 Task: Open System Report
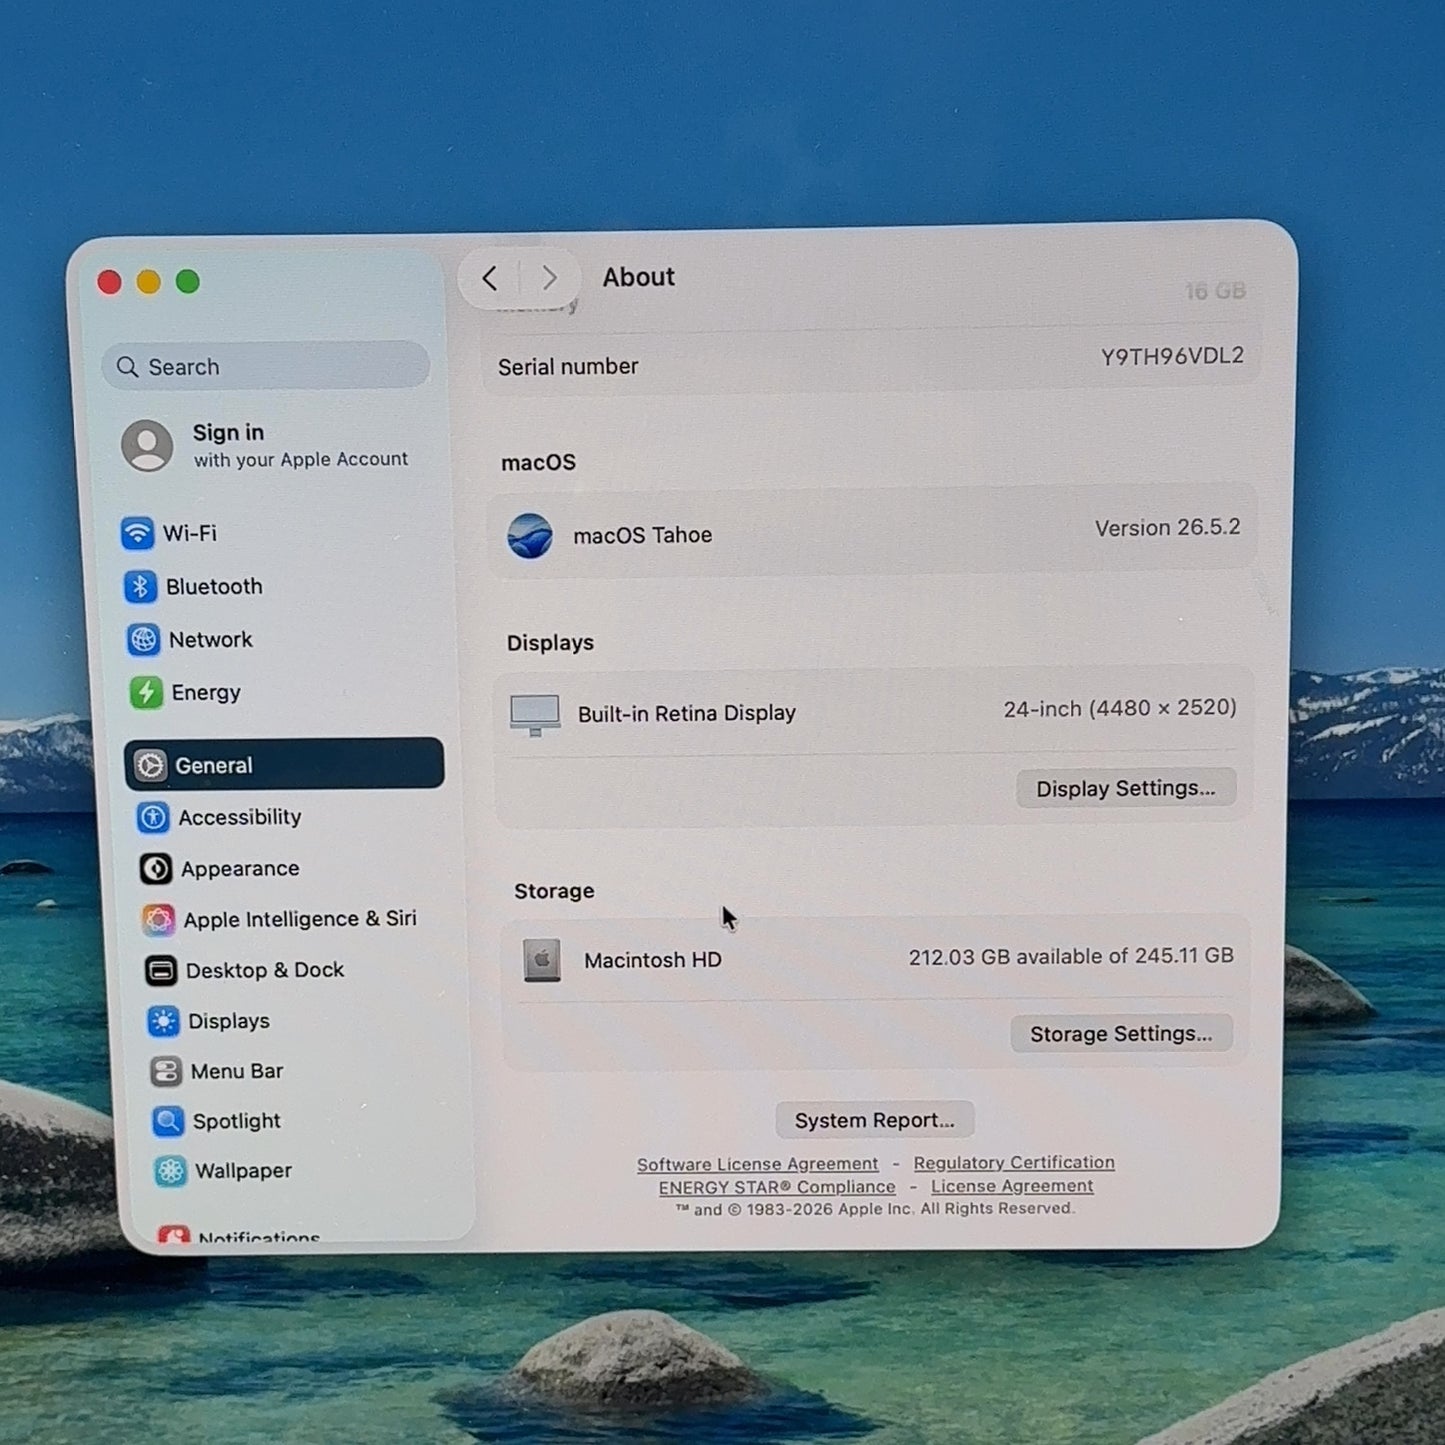tap(875, 1120)
